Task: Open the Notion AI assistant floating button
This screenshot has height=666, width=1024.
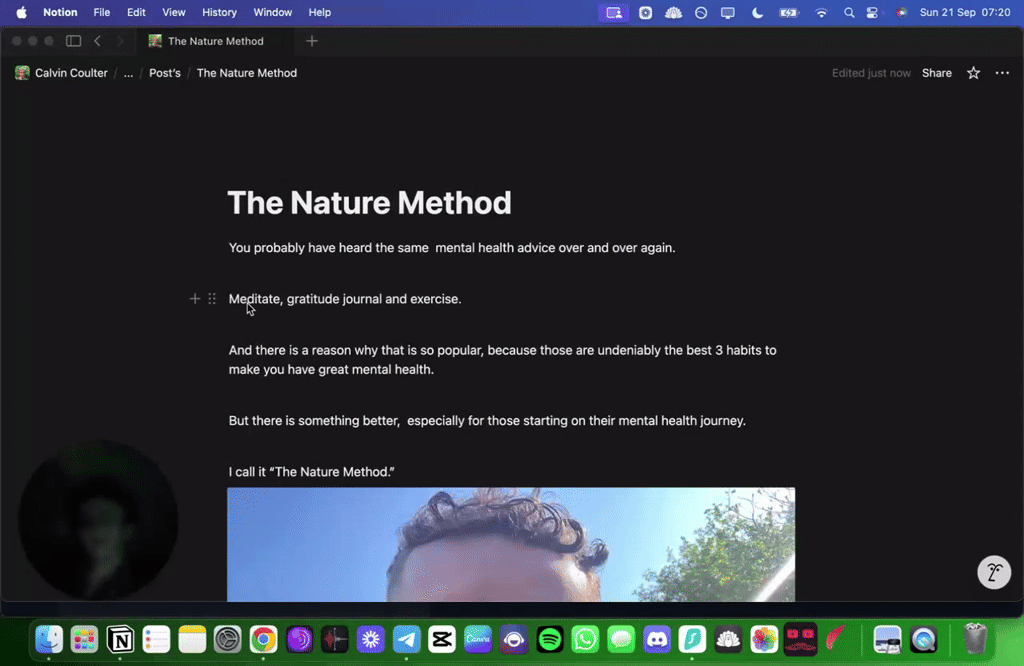Action: coord(993,572)
